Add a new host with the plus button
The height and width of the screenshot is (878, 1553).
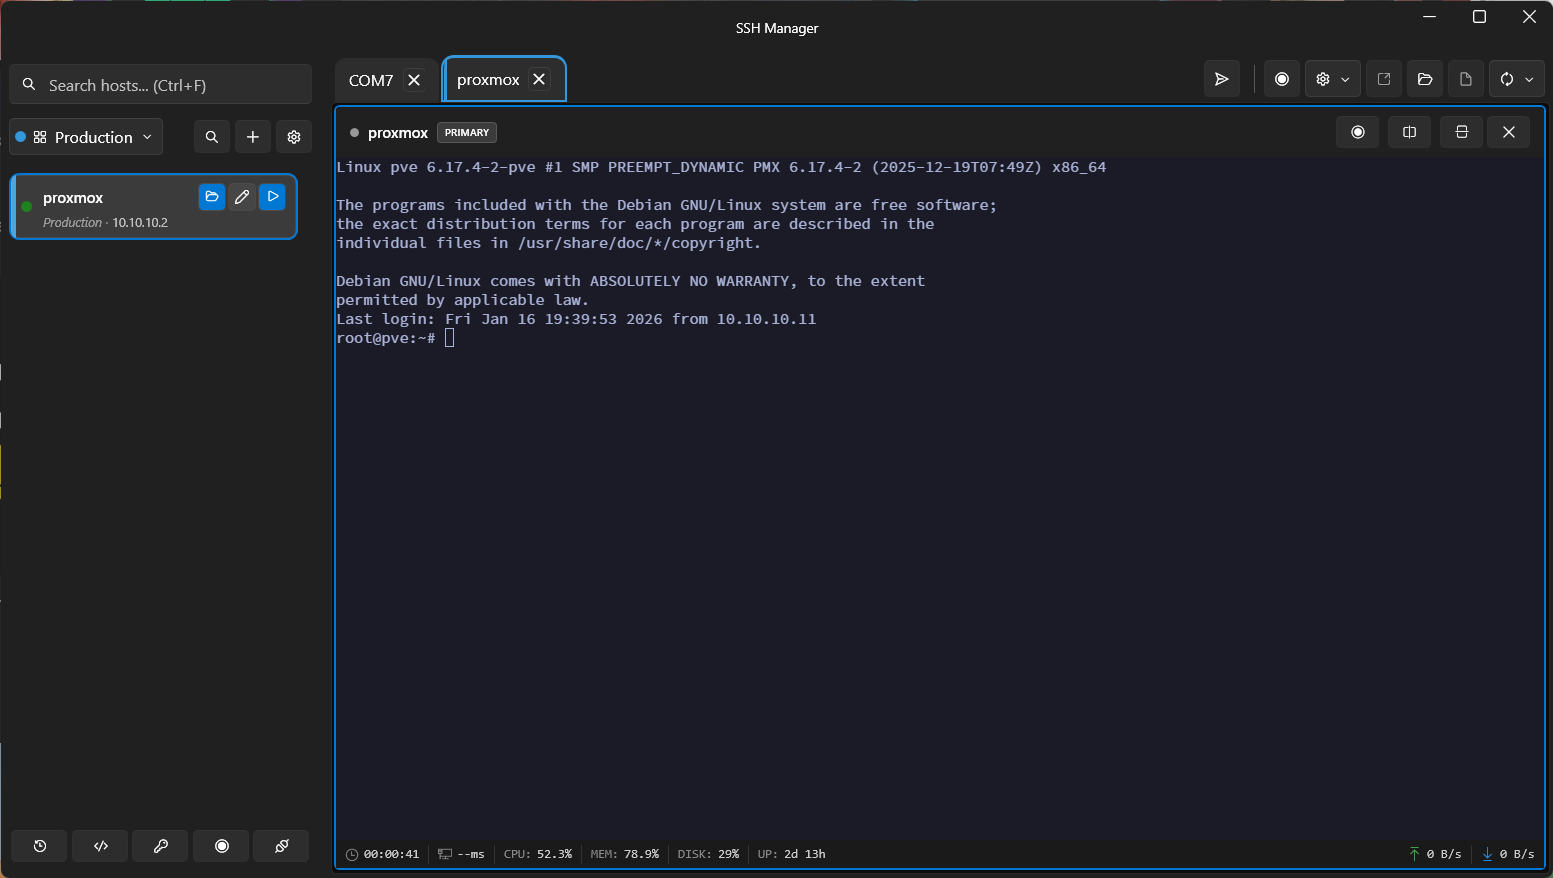coord(253,137)
